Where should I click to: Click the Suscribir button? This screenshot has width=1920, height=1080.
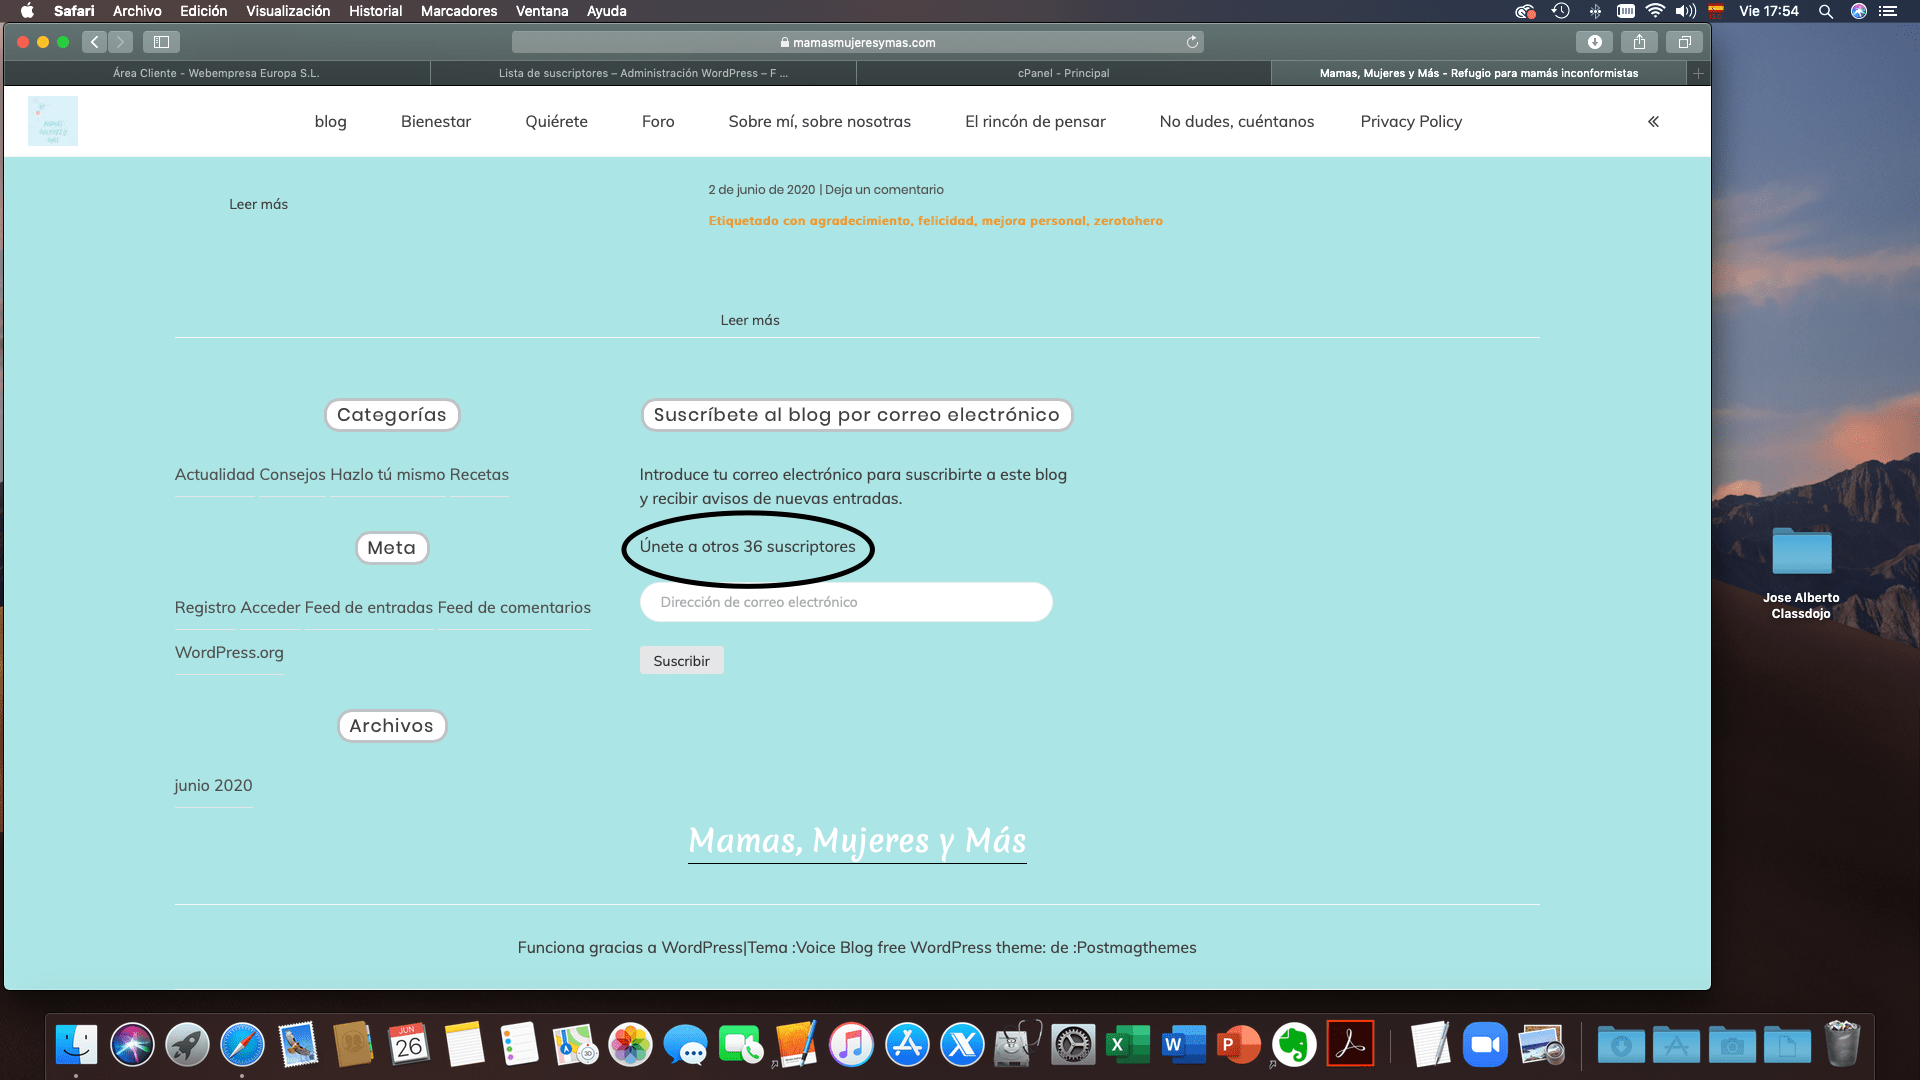tap(681, 660)
